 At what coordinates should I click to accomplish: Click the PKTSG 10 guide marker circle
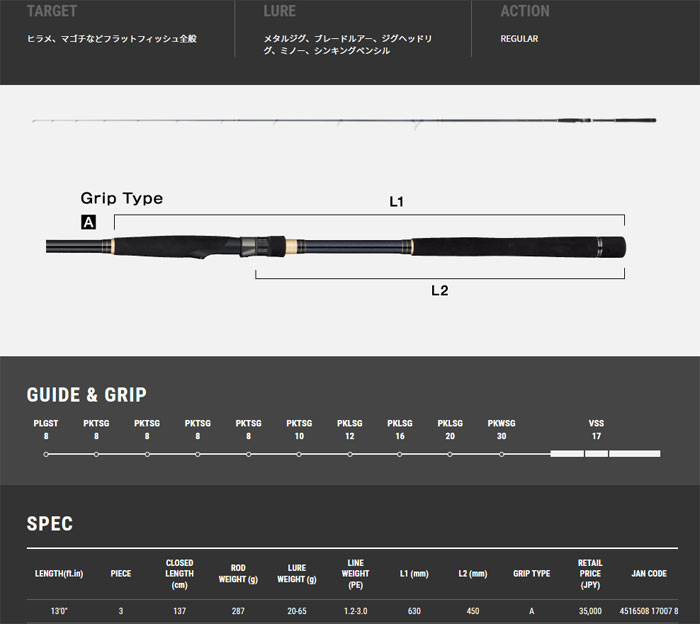pos(299,454)
